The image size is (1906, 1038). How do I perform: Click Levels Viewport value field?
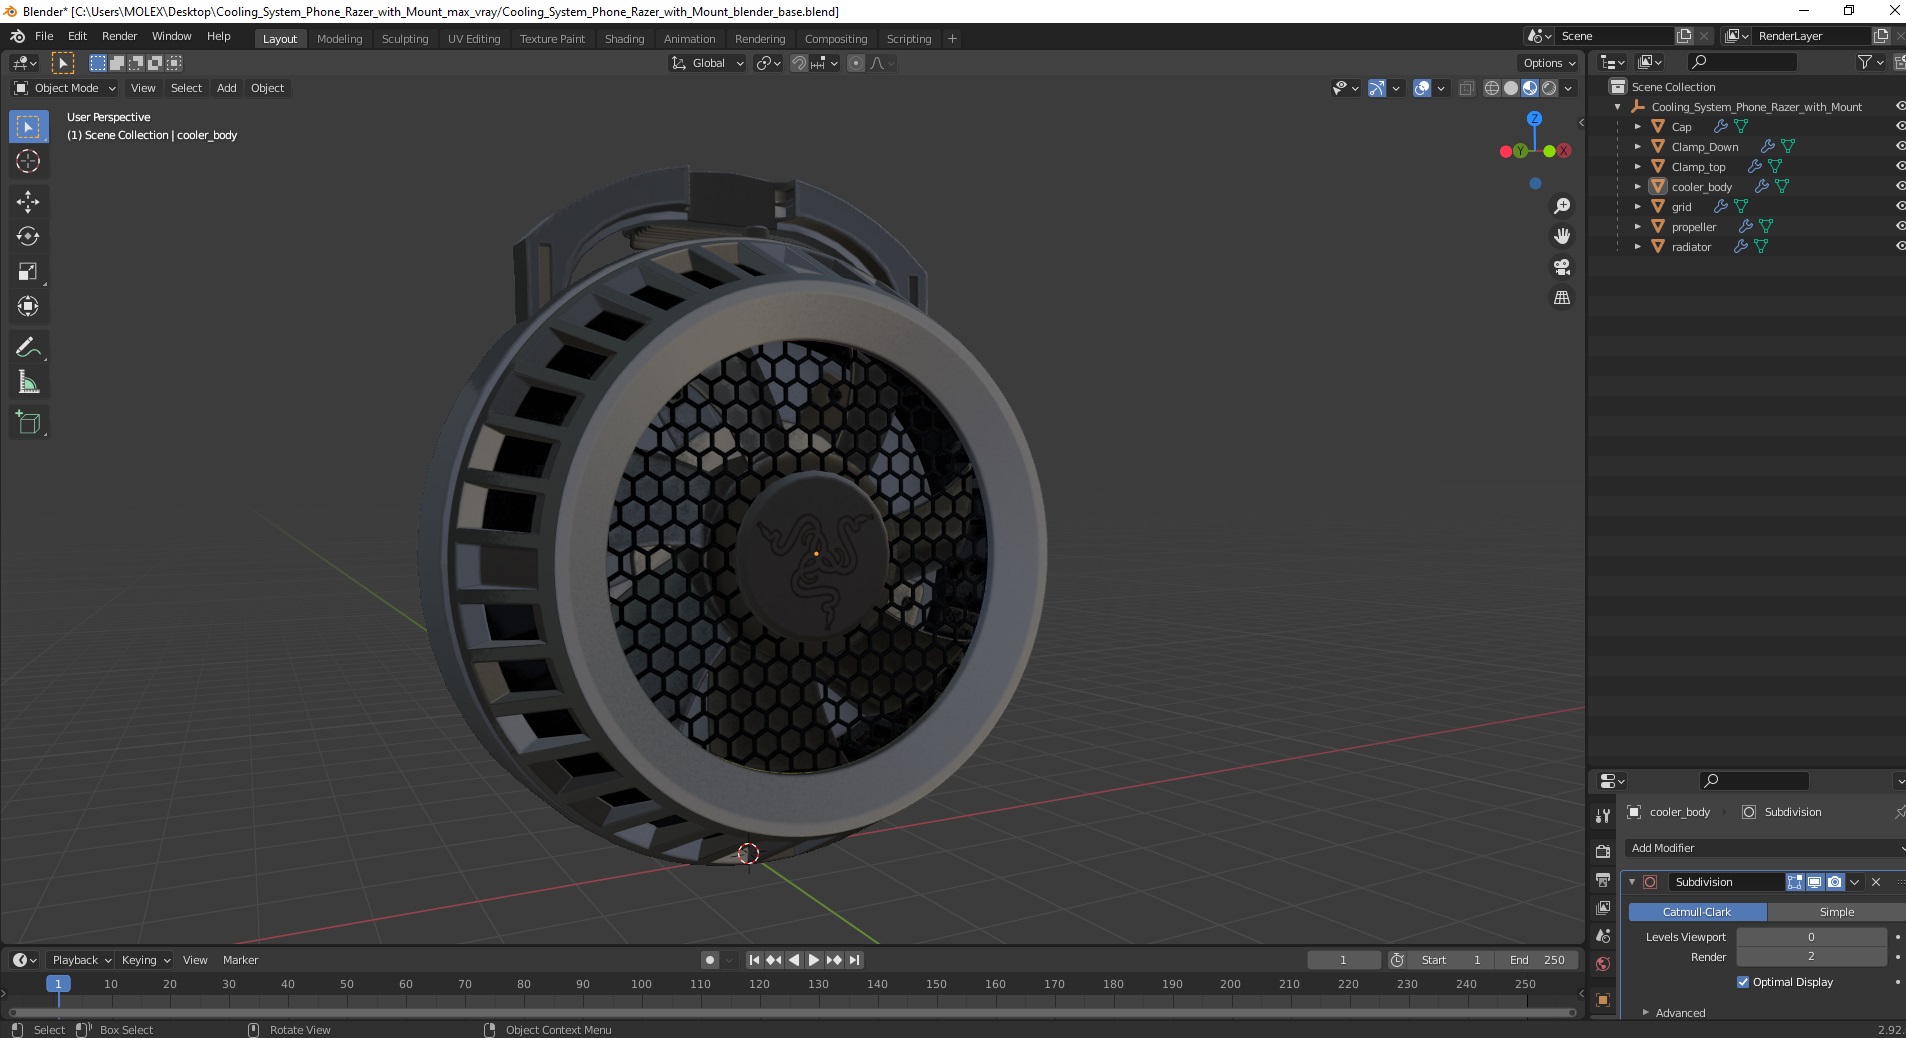tap(1811, 937)
